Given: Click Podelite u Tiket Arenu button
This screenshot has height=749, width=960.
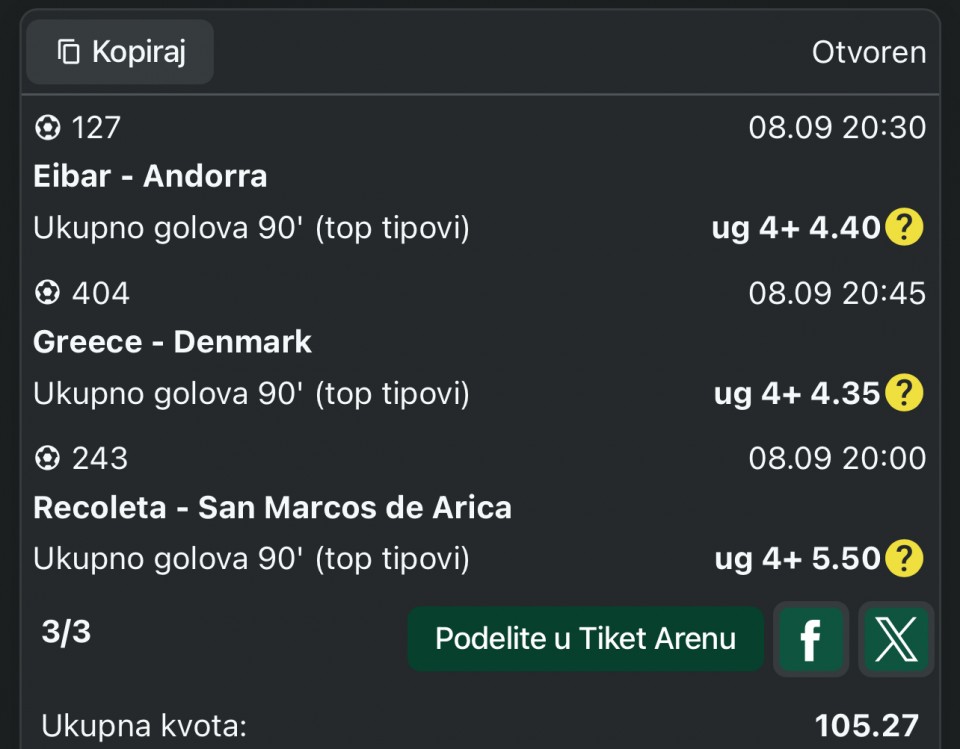Looking at the screenshot, I should pyautogui.click(x=585, y=639).
